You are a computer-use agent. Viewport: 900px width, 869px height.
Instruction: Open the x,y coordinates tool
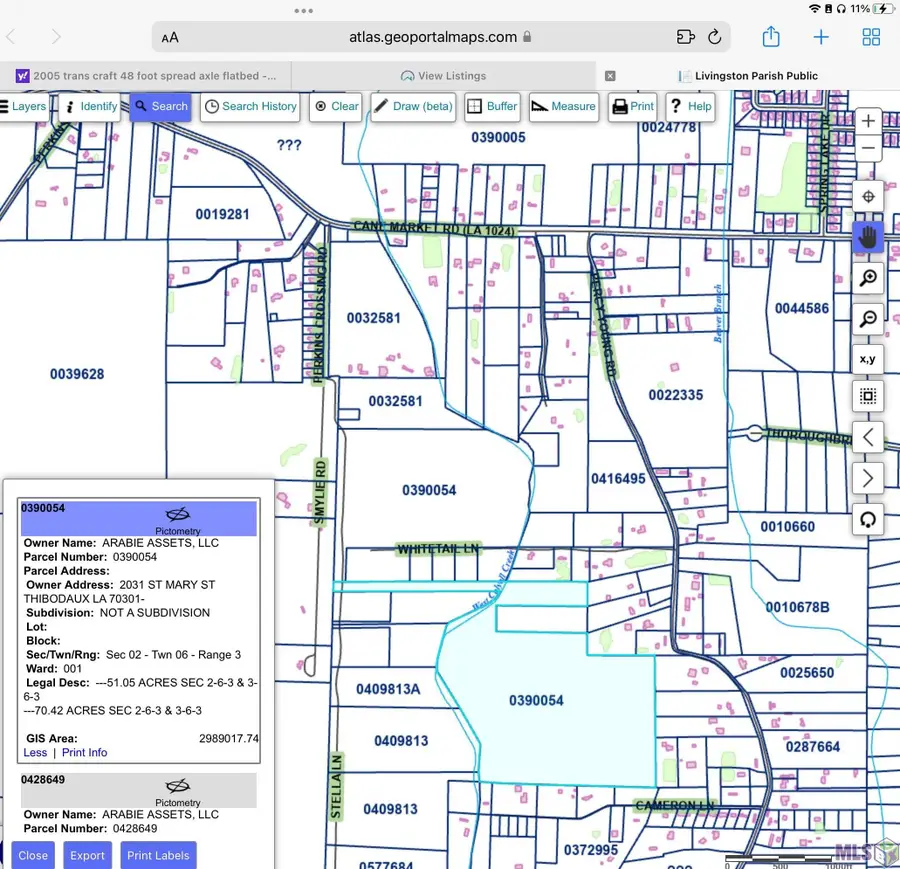click(868, 359)
